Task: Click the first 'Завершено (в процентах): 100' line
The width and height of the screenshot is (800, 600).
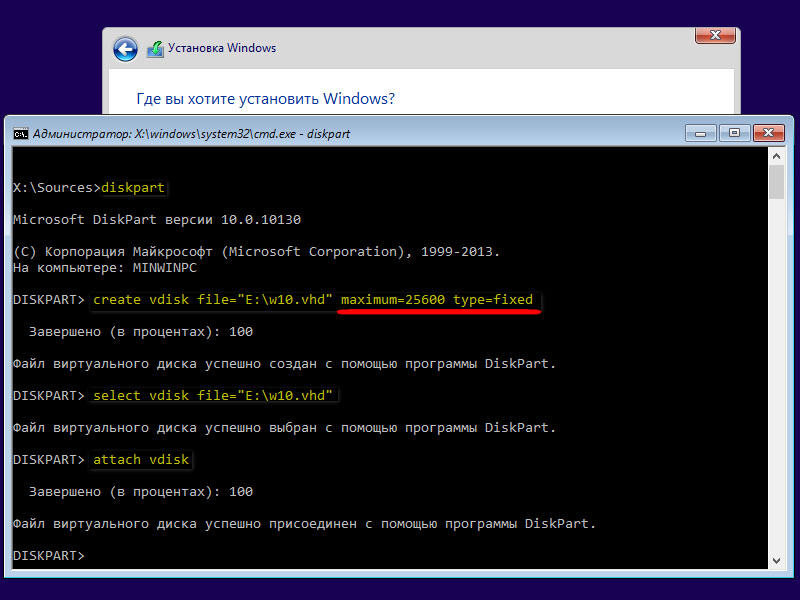Action: point(141,332)
